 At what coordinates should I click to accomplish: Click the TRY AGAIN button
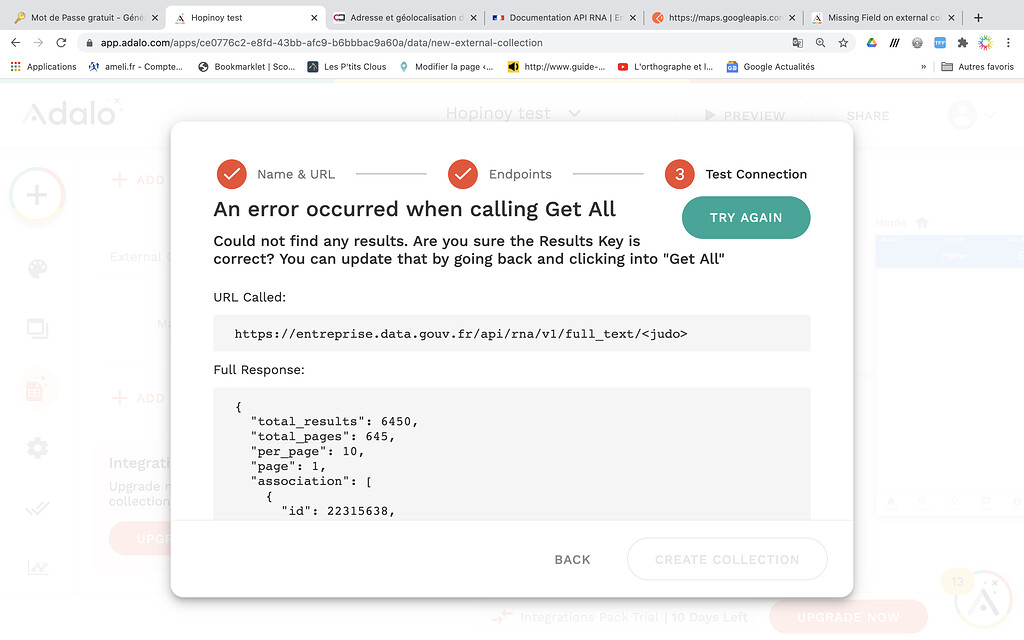pyautogui.click(x=746, y=217)
